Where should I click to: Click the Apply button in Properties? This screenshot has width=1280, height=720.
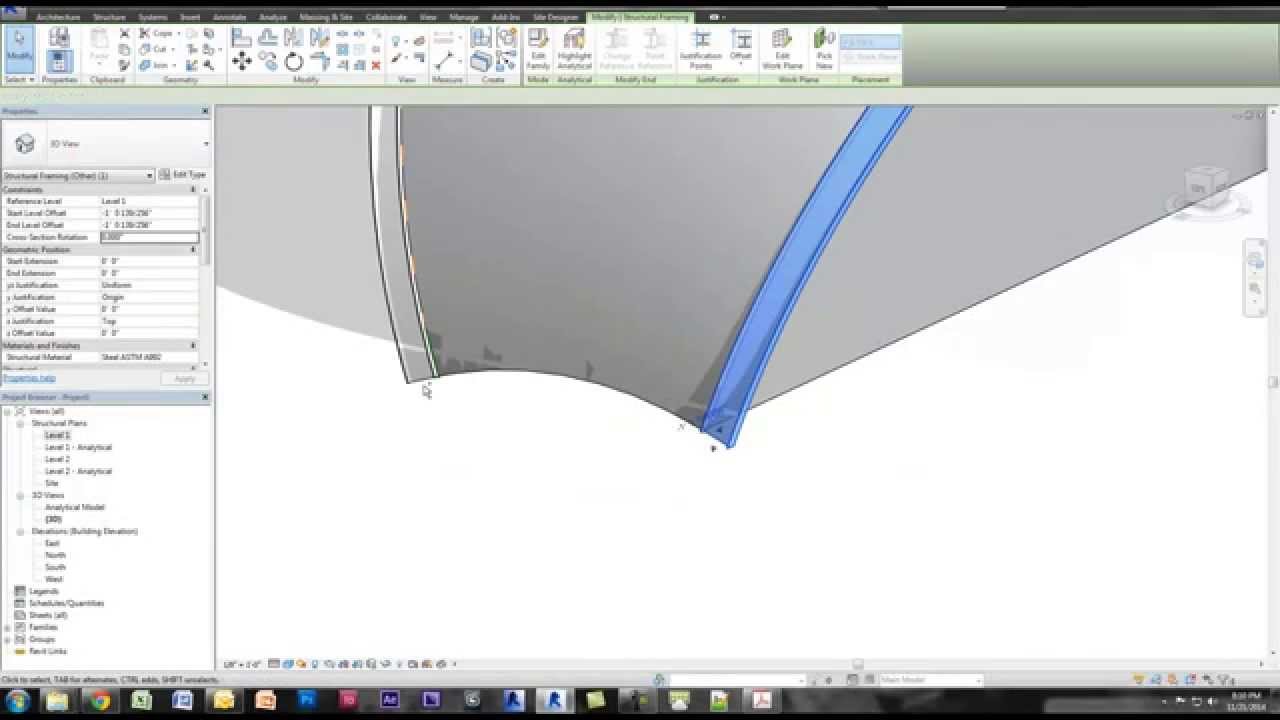point(184,378)
